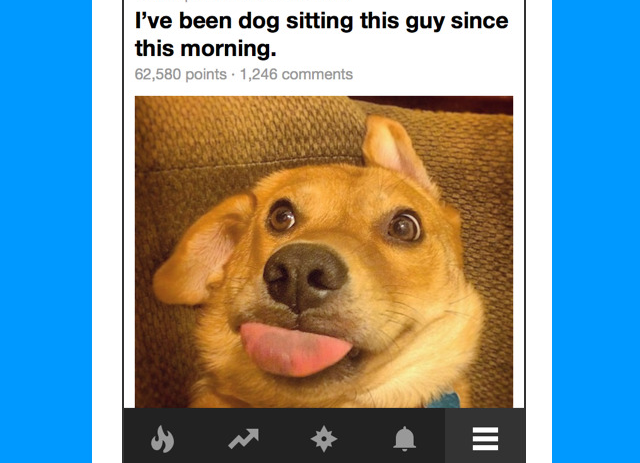The height and width of the screenshot is (463, 640).
Task: Switch to Trending arrow tab
Action: click(243, 439)
